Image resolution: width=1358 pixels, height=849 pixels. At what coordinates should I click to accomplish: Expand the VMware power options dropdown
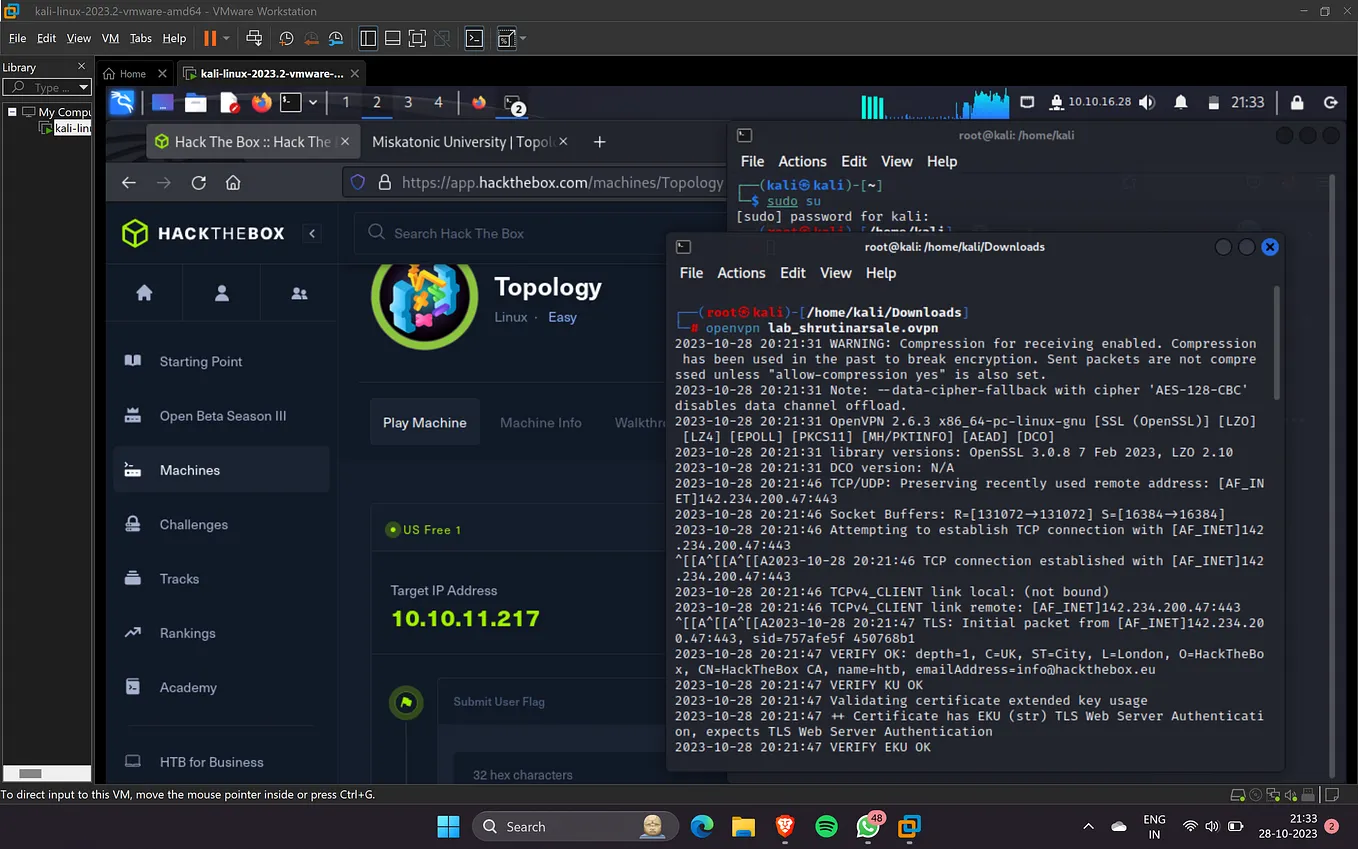coord(227,38)
